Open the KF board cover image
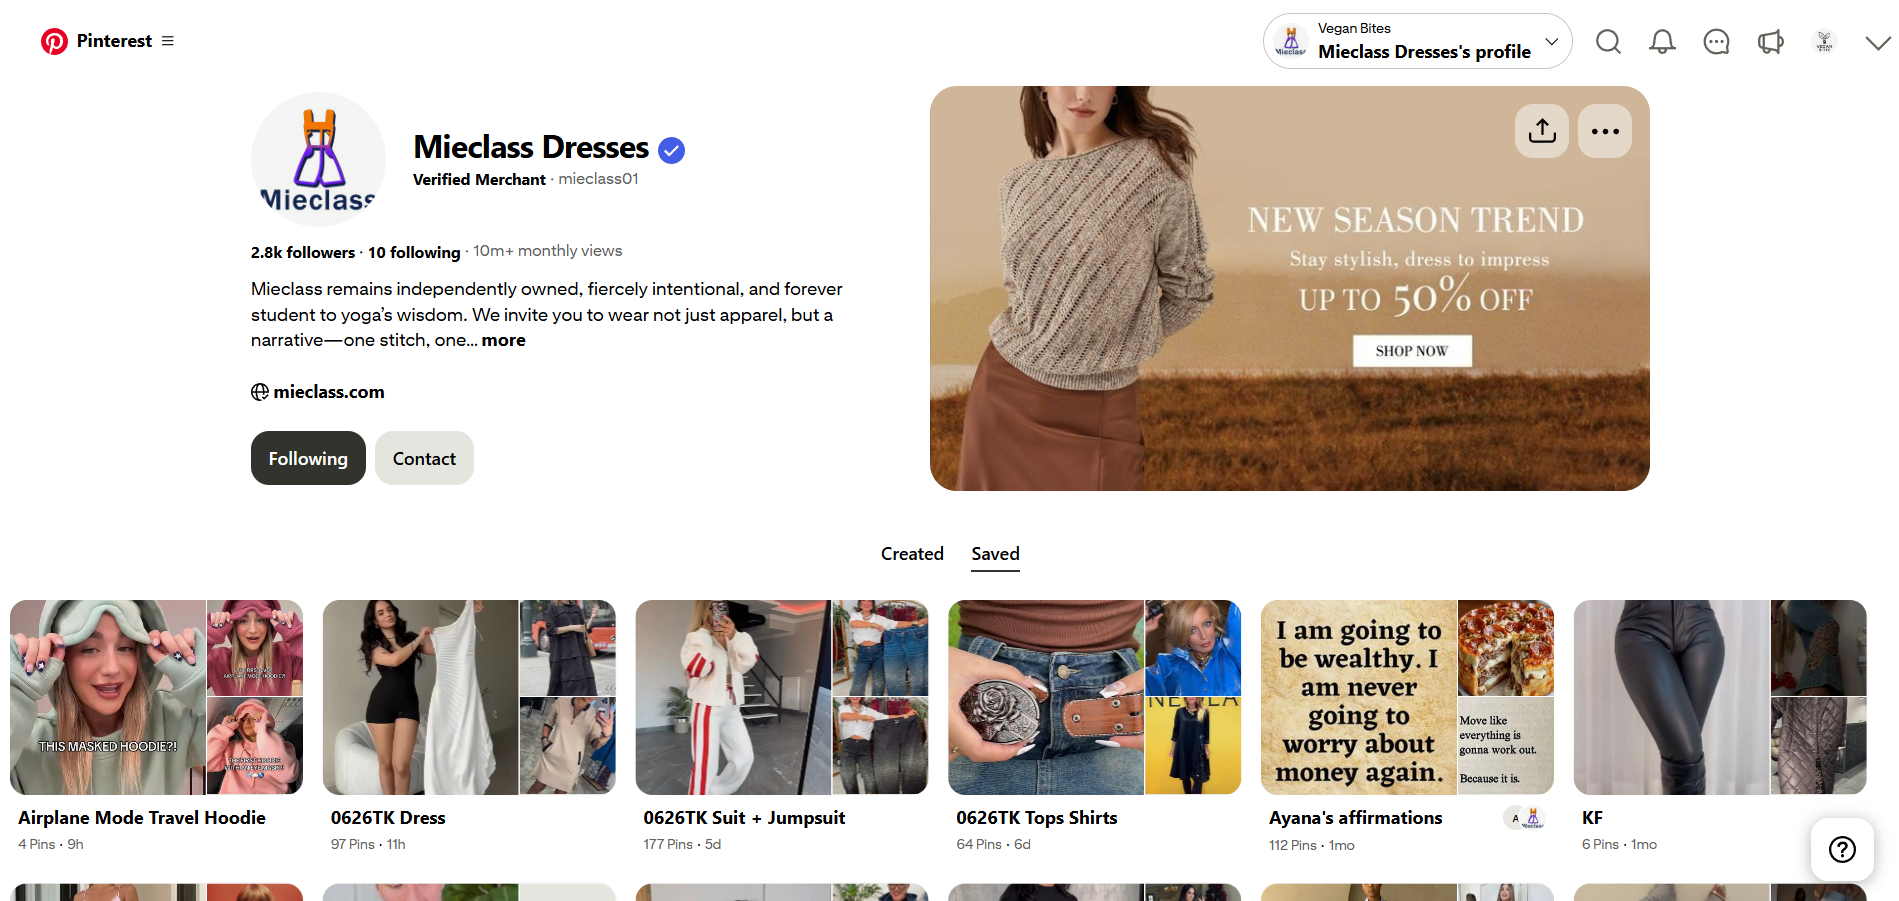Screen dimensions: 1899x901 (x=1720, y=697)
